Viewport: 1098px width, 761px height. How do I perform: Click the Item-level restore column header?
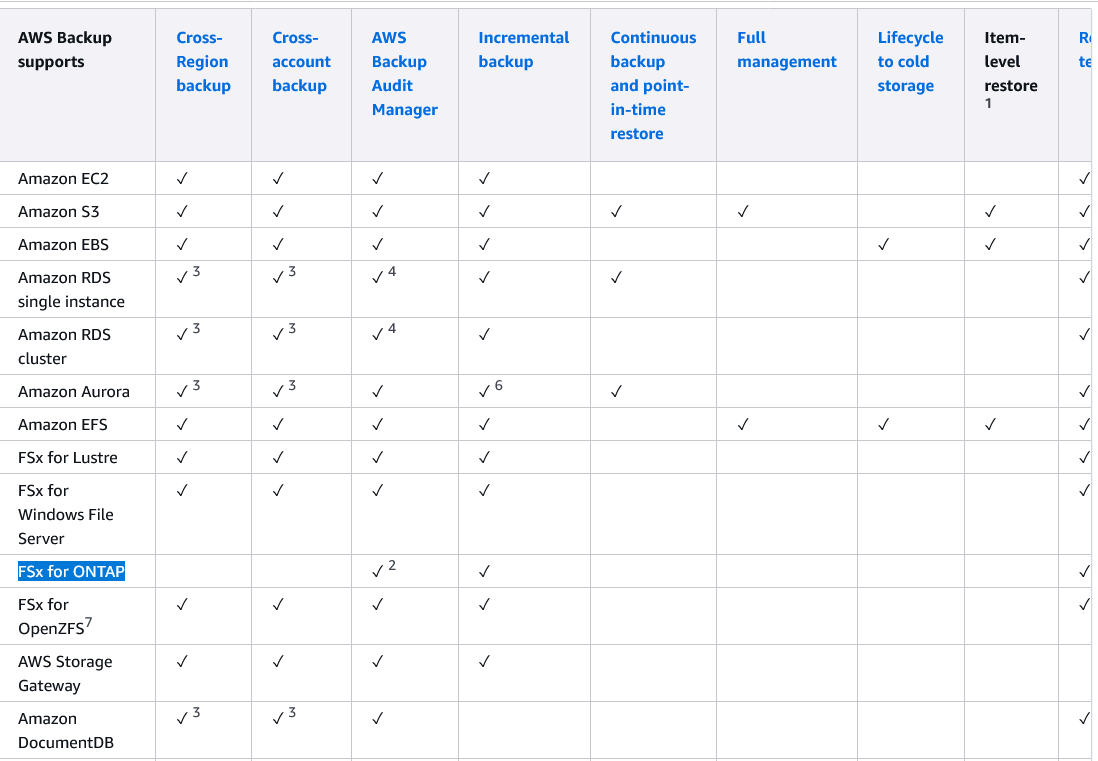coord(1010,62)
